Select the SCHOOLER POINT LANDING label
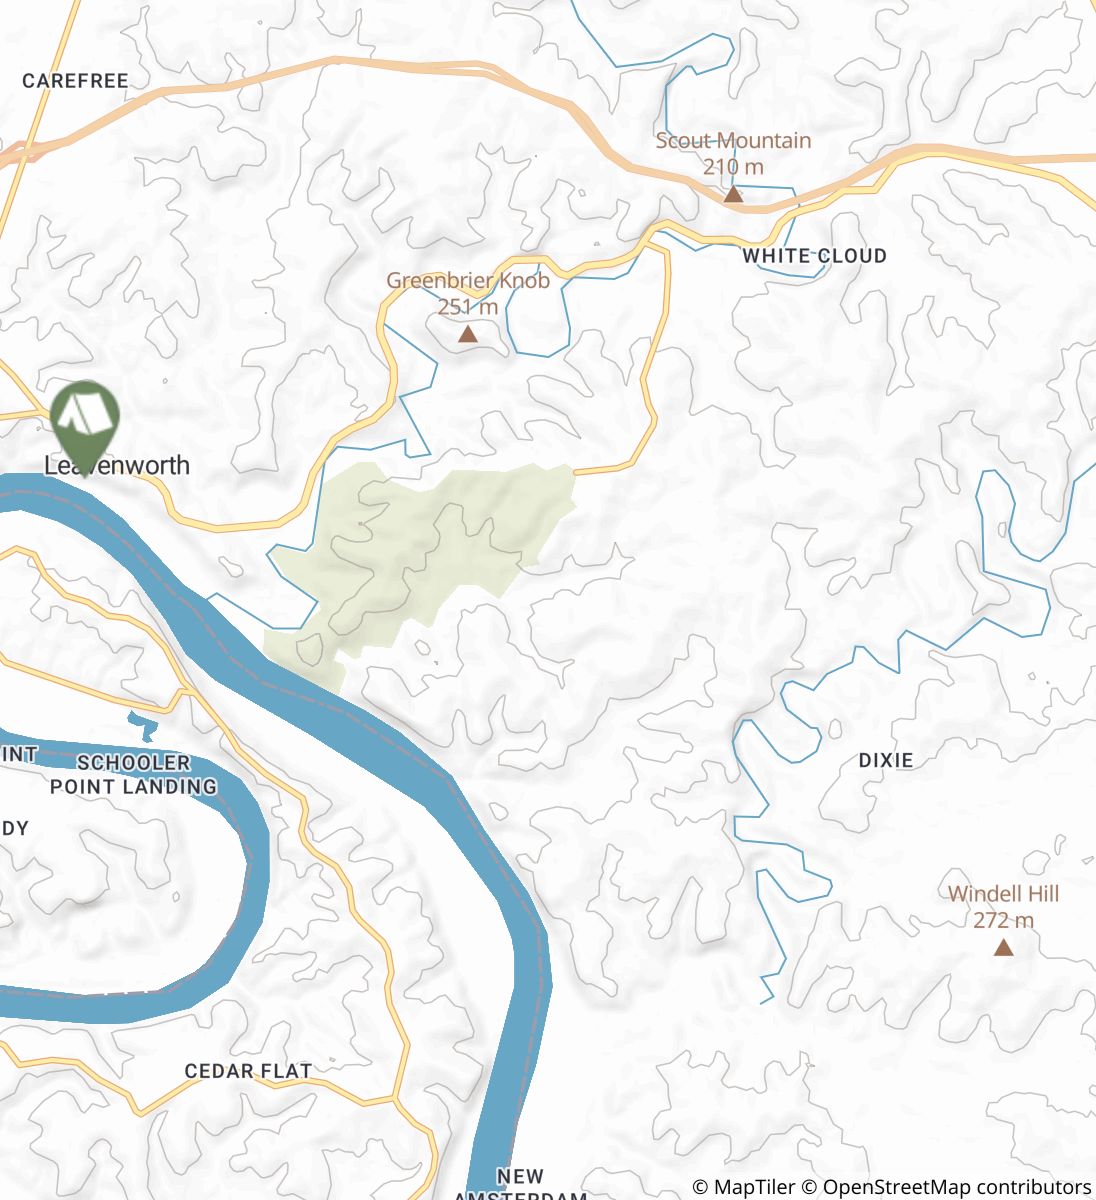 [x=133, y=775]
